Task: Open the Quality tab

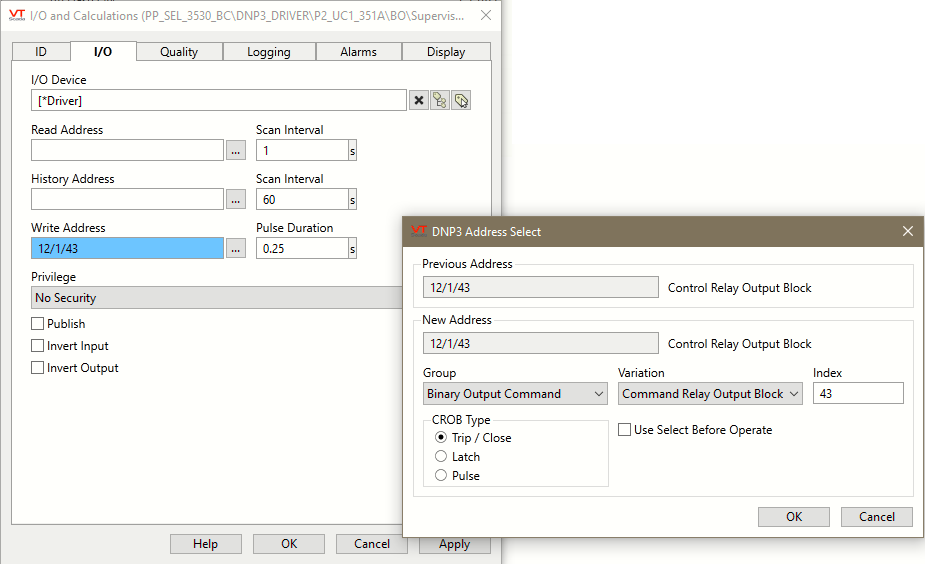Action: coord(179,52)
